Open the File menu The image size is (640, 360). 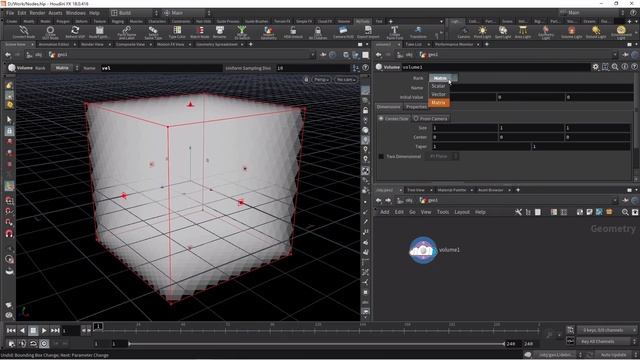[x=10, y=13]
